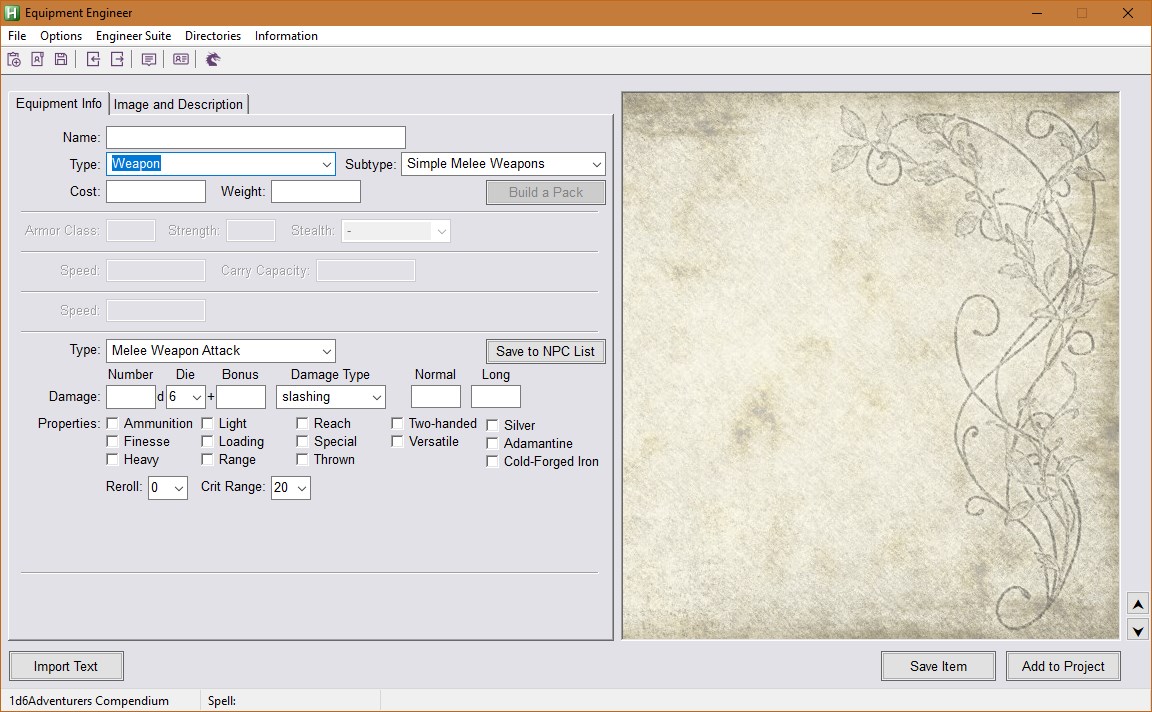Image resolution: width=1152 pixels, height=712 pixels.
Task: Enable the Adamantine material checkbox
Action: tap(491, 443)
